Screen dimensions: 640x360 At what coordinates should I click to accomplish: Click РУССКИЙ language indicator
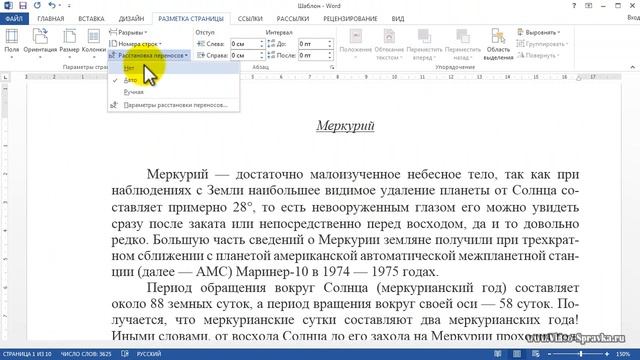[149, 354]
